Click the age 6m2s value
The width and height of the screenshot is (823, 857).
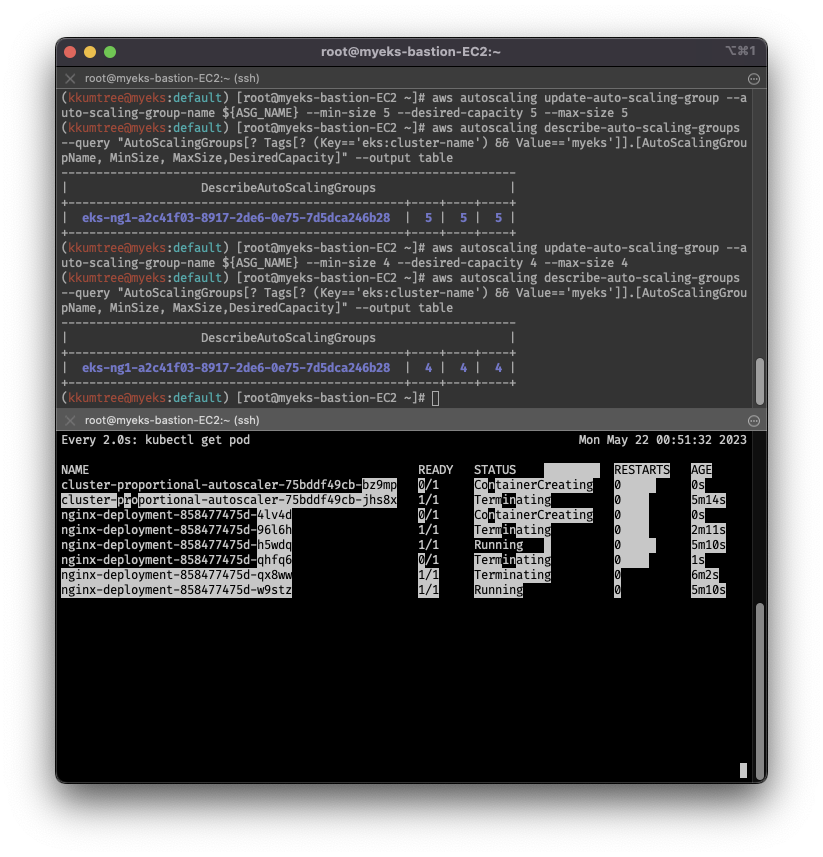(x=705, y=575)
